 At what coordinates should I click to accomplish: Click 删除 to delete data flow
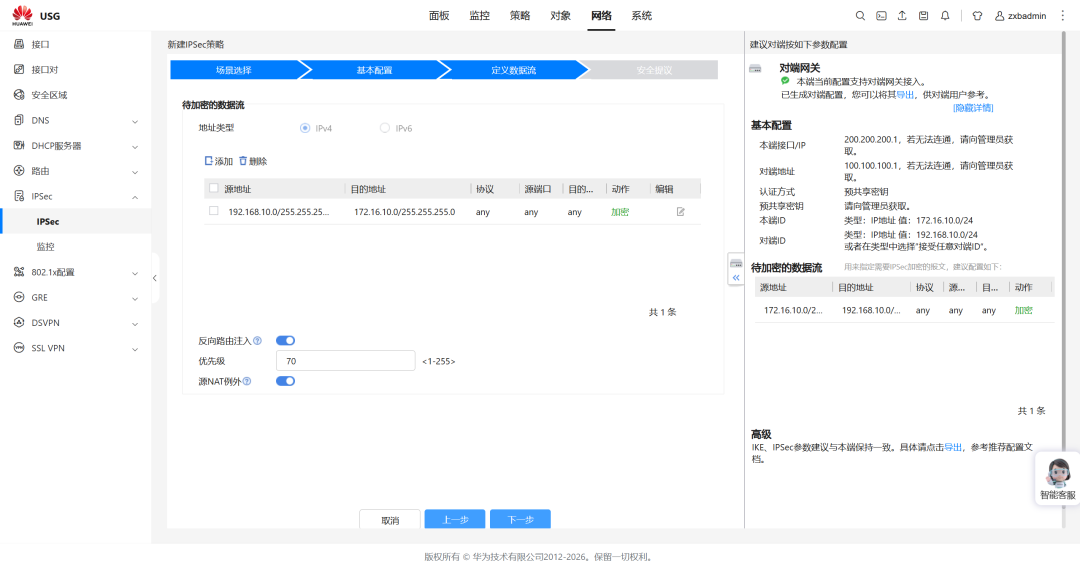[253, 161]
